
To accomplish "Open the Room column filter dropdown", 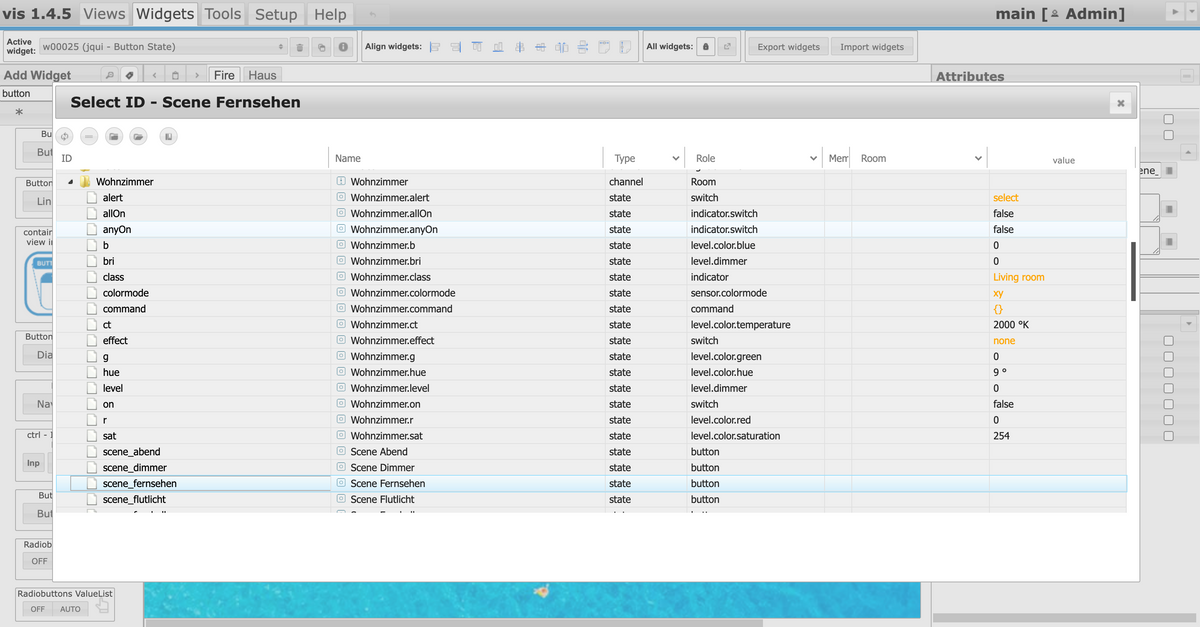I will pyautogui.click(x=977, y=159).
